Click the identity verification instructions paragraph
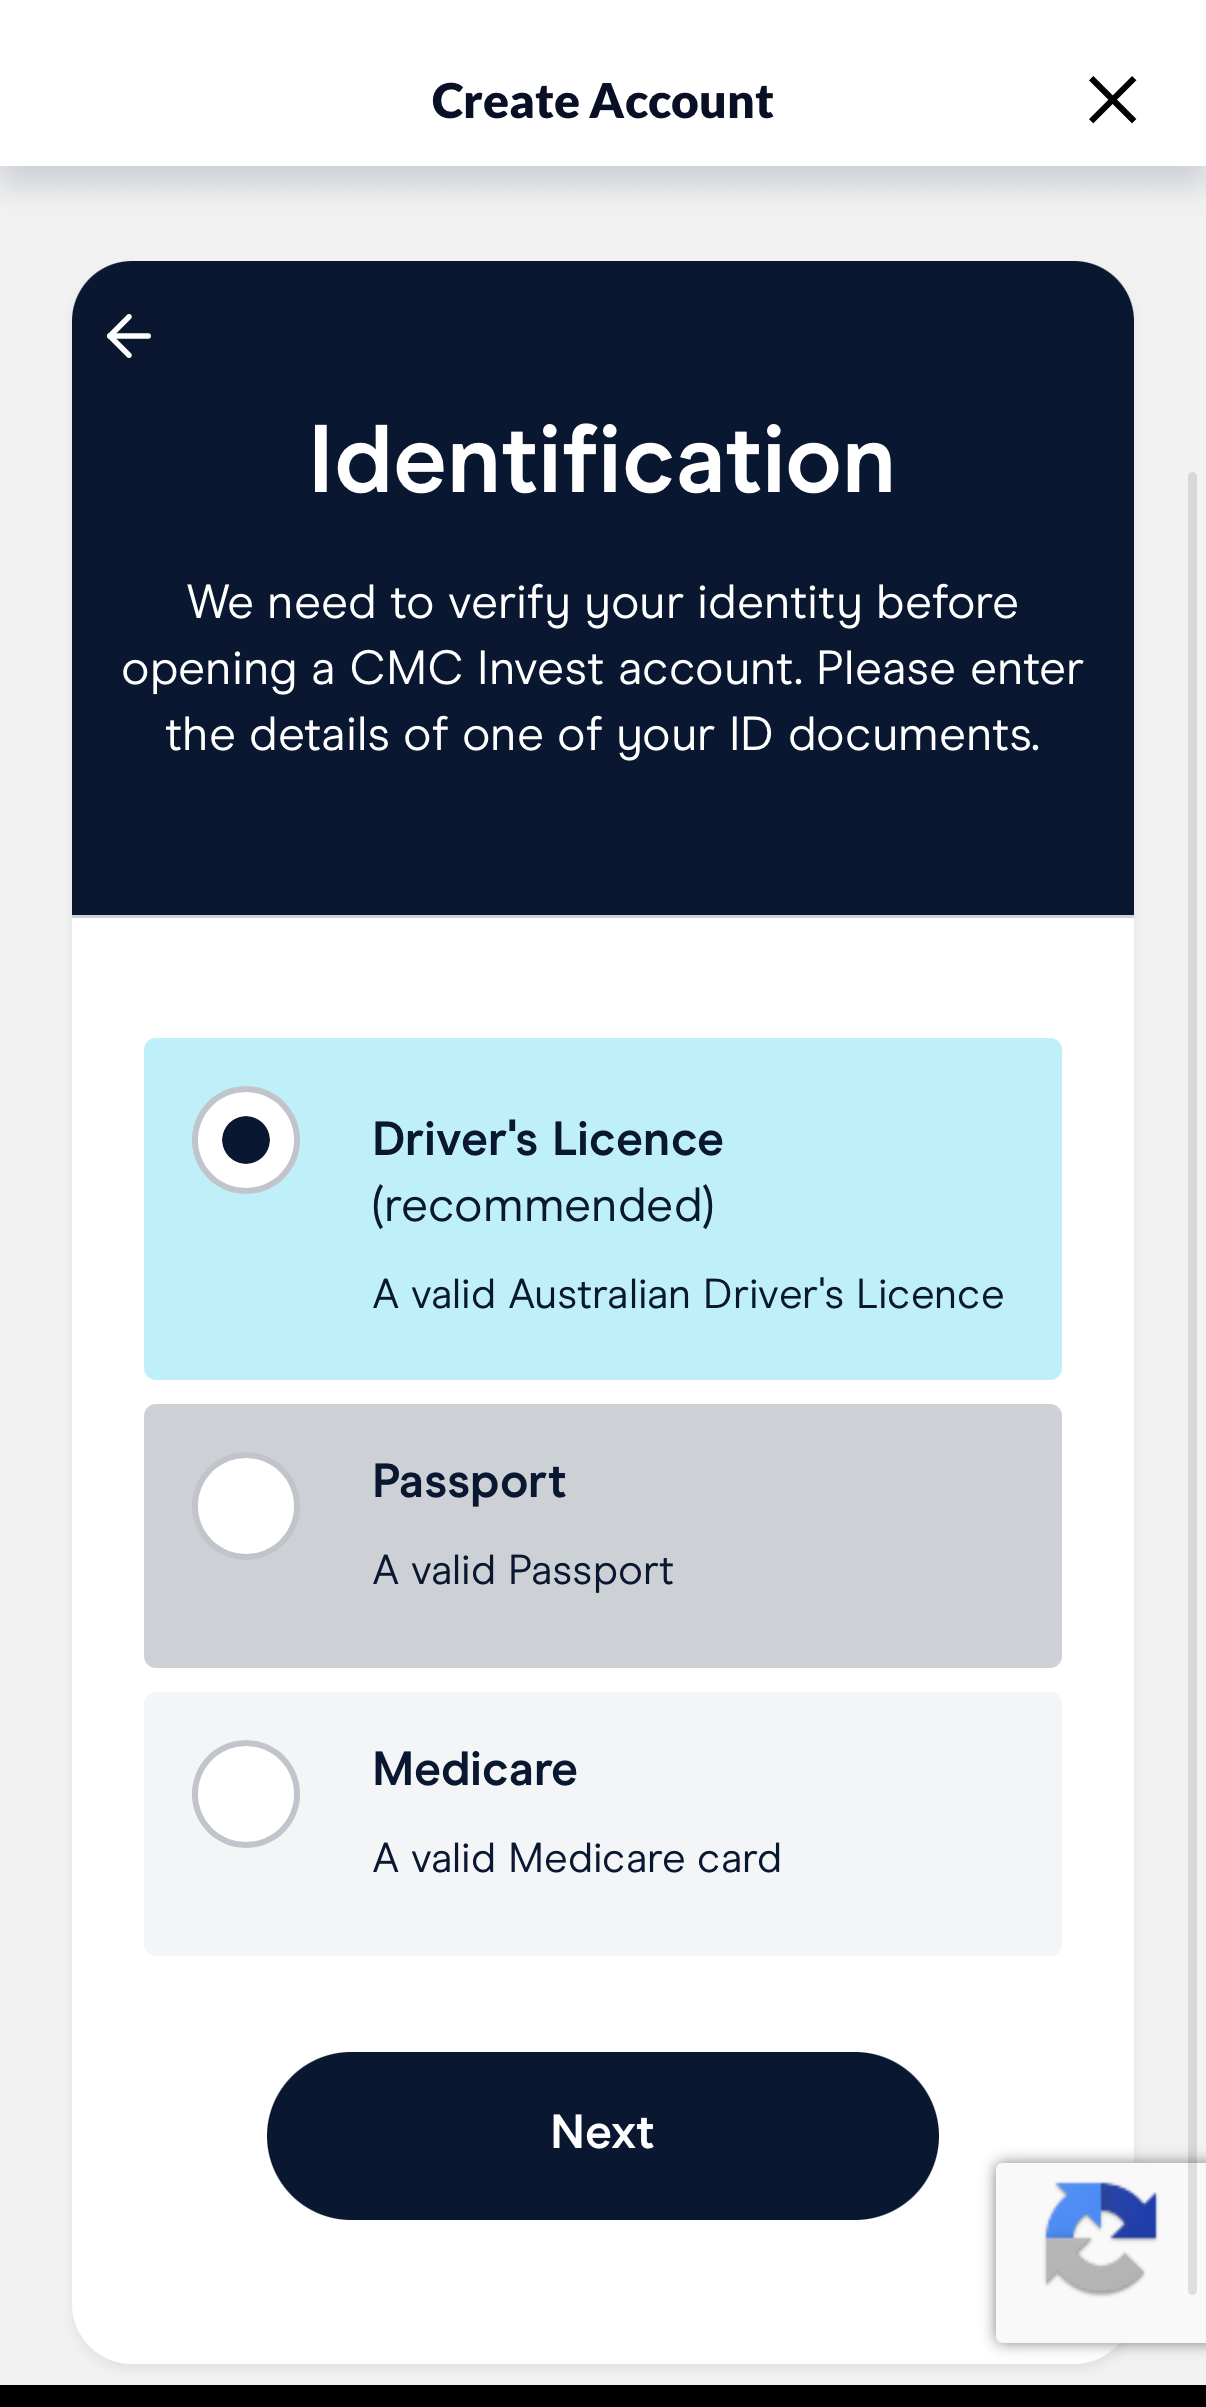This screenshot has height=2407, width=1206. [602, 668]
